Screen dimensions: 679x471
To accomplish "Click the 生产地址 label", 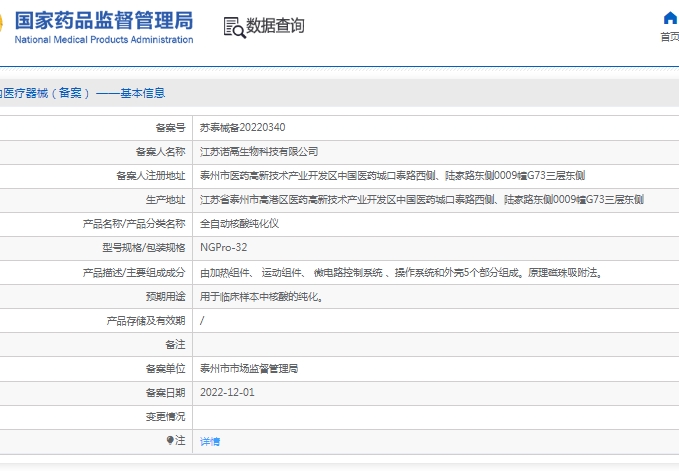I will pyautogui.click(x=165, y=200).
